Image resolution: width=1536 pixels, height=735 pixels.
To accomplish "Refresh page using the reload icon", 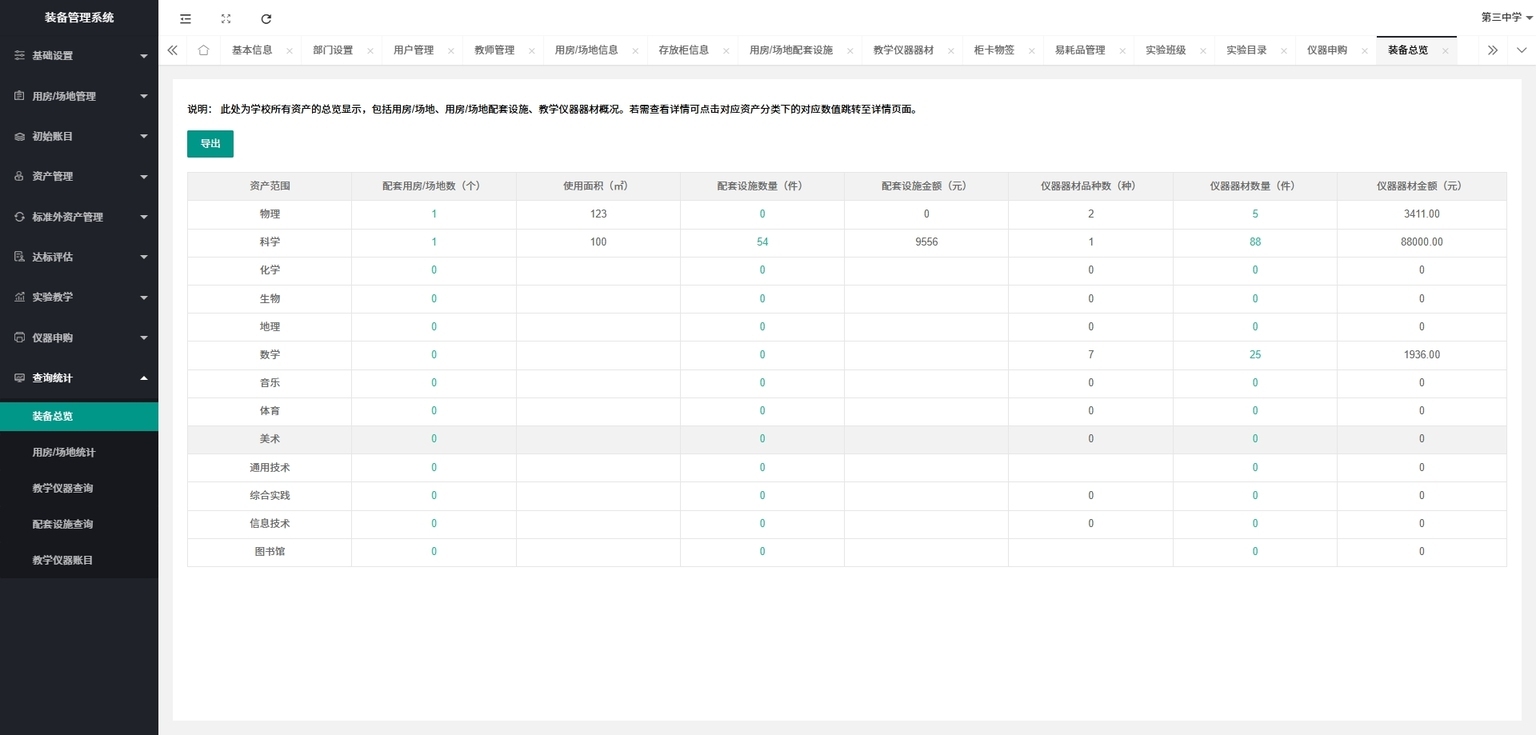I will pyautogui.click(x=266, y=18).
